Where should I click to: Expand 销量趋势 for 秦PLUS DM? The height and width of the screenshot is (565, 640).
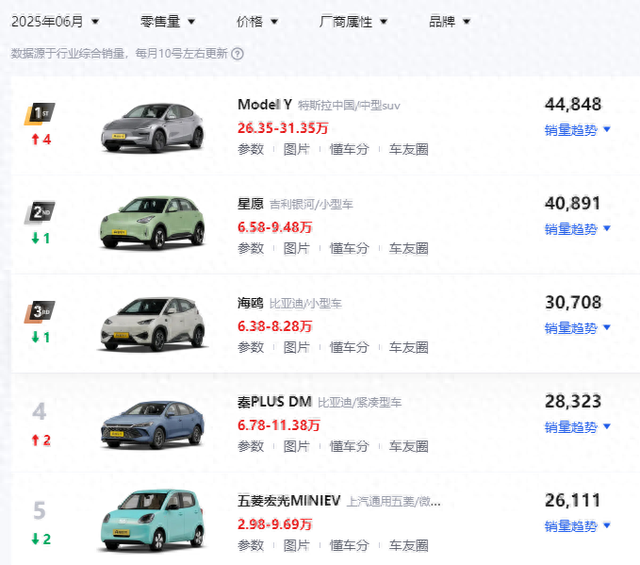[x=578, y=427]
